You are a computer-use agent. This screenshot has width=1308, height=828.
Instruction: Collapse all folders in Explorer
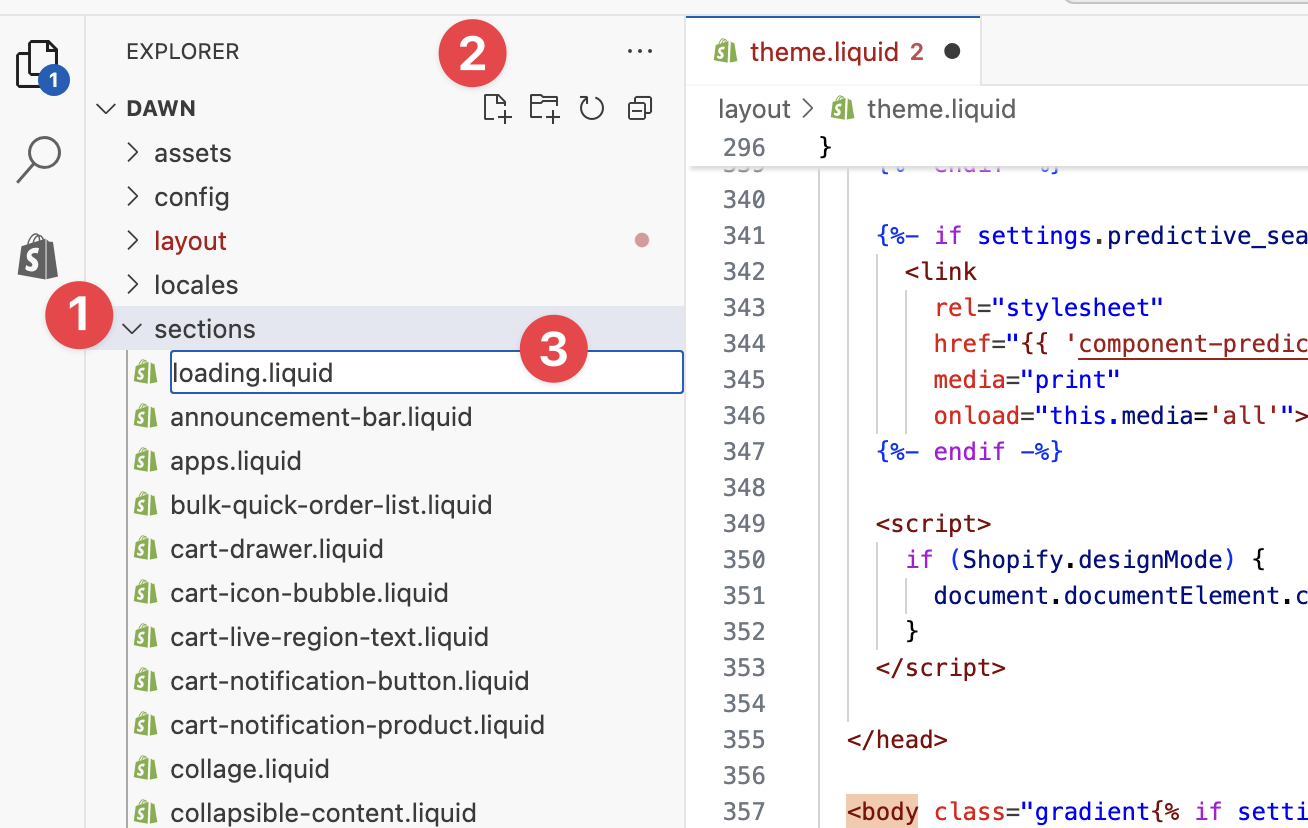click(x=640, y=108)
